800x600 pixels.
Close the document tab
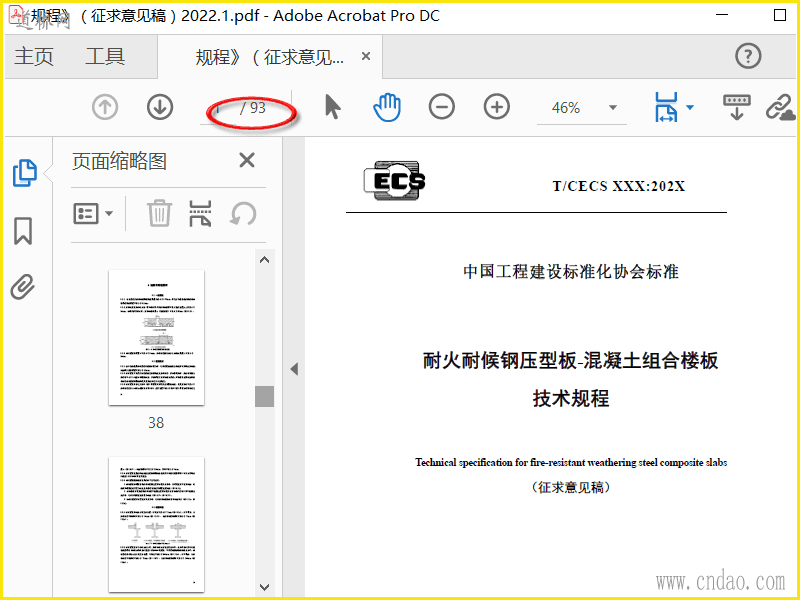(x=366, y=56)
